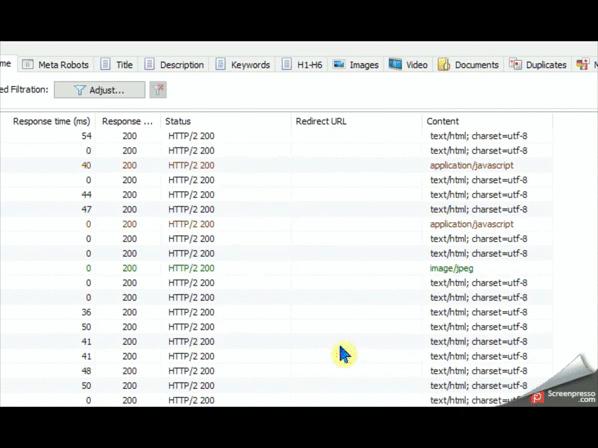Select the response time cell showing 40

(87, 165)
